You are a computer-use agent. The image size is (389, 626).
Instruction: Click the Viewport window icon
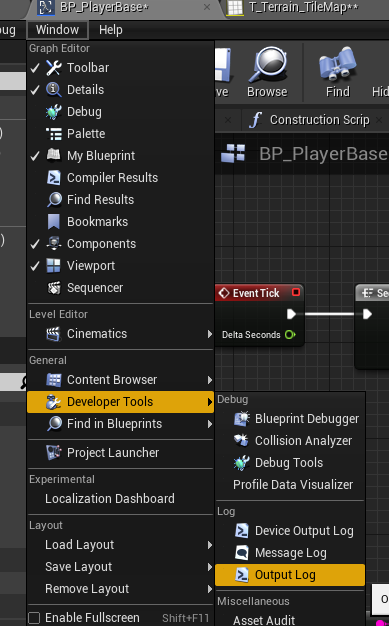[54, 265]
